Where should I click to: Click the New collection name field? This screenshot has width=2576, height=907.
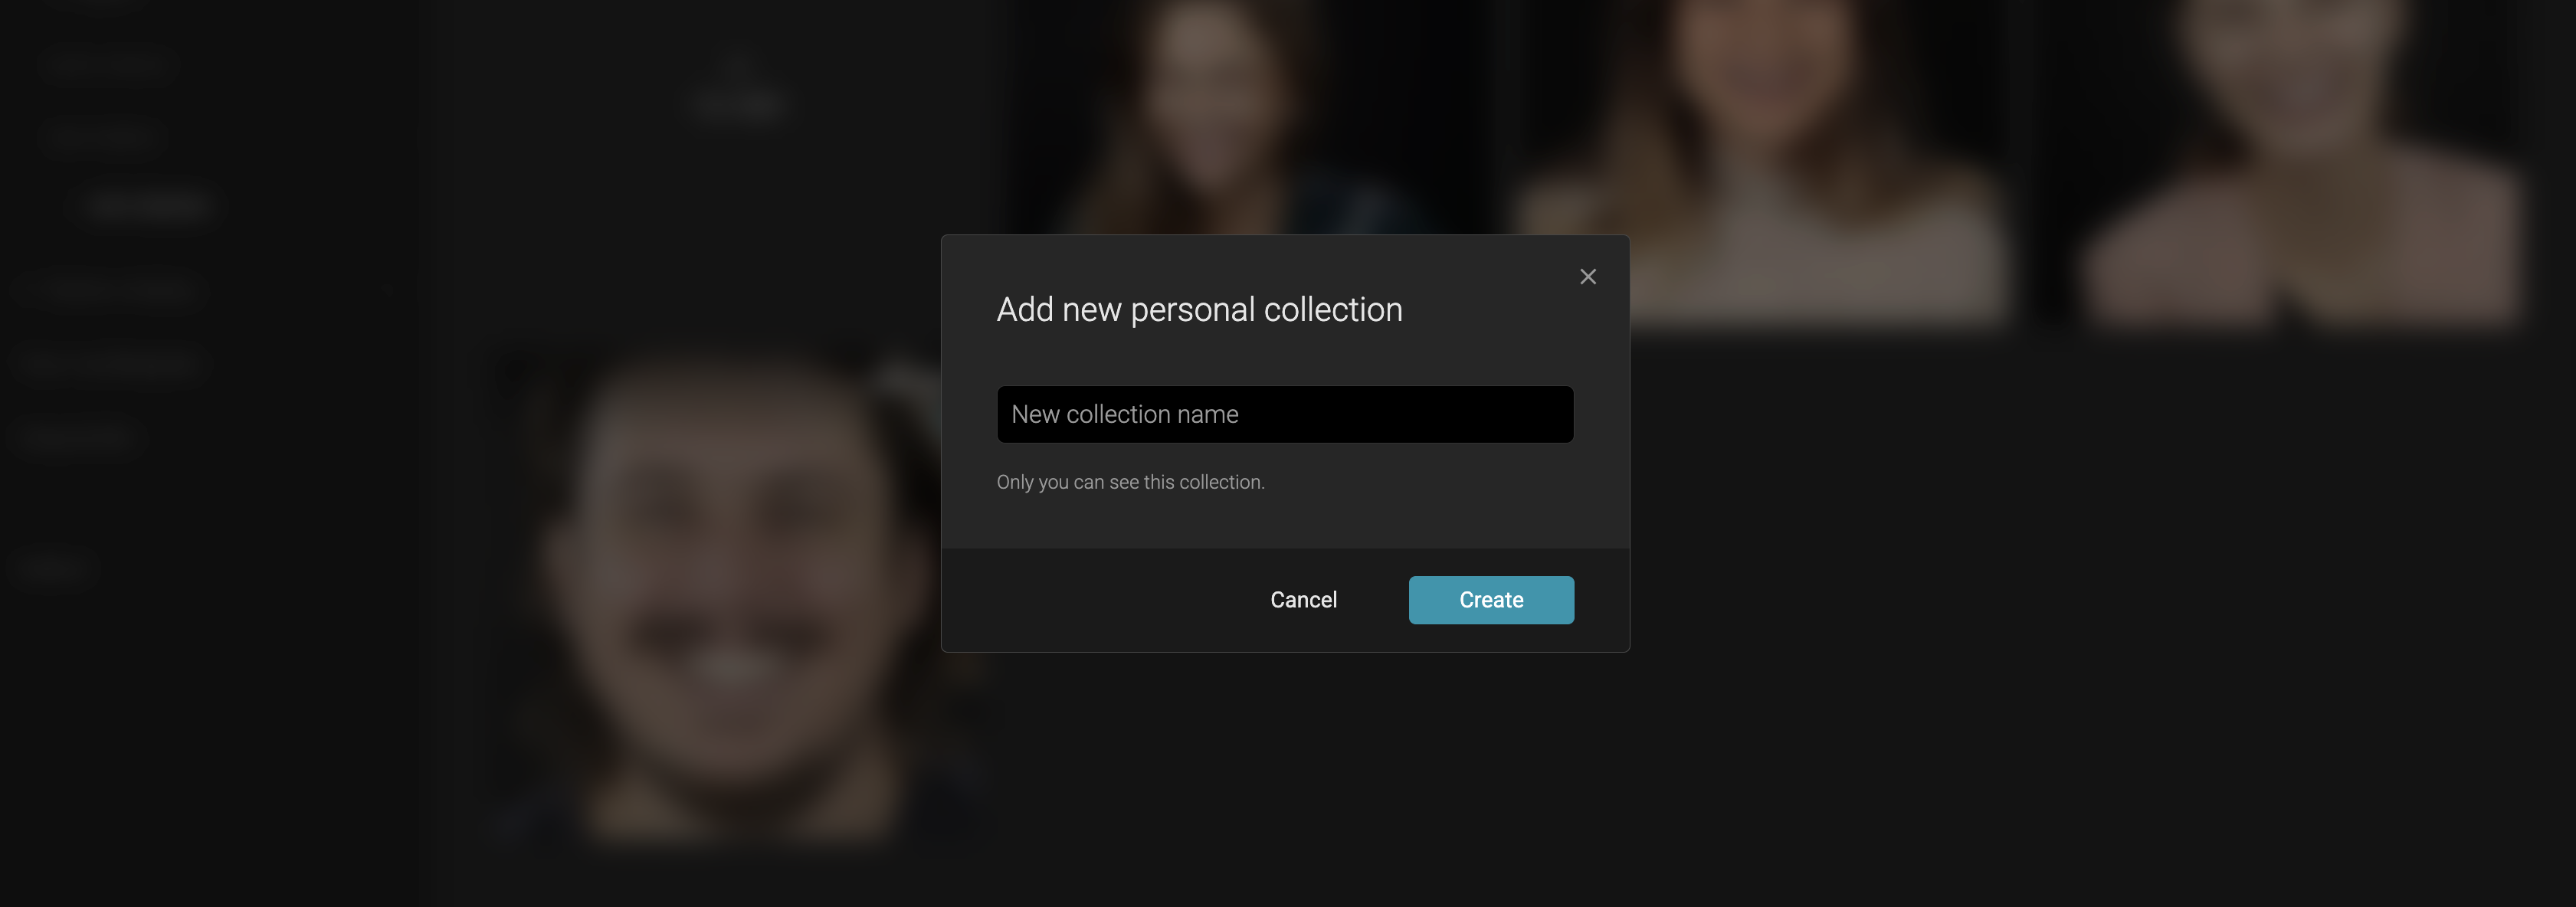click(1285, 414)
